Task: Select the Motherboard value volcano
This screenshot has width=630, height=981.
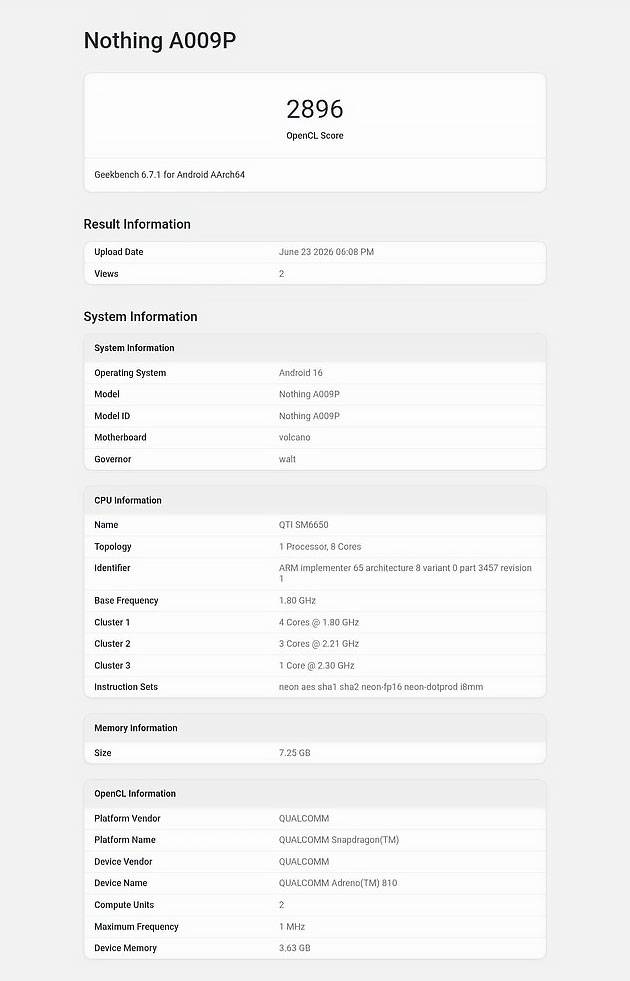Action: [294, 437]
